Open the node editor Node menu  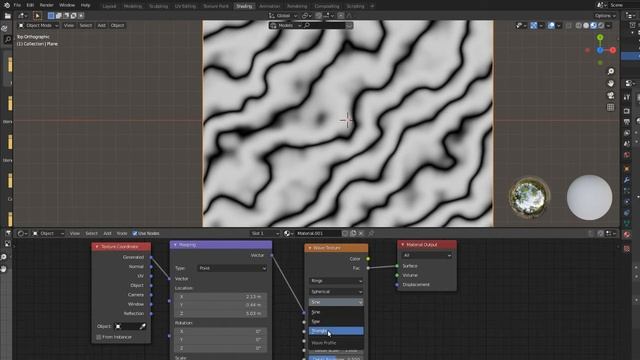point(122,233)
